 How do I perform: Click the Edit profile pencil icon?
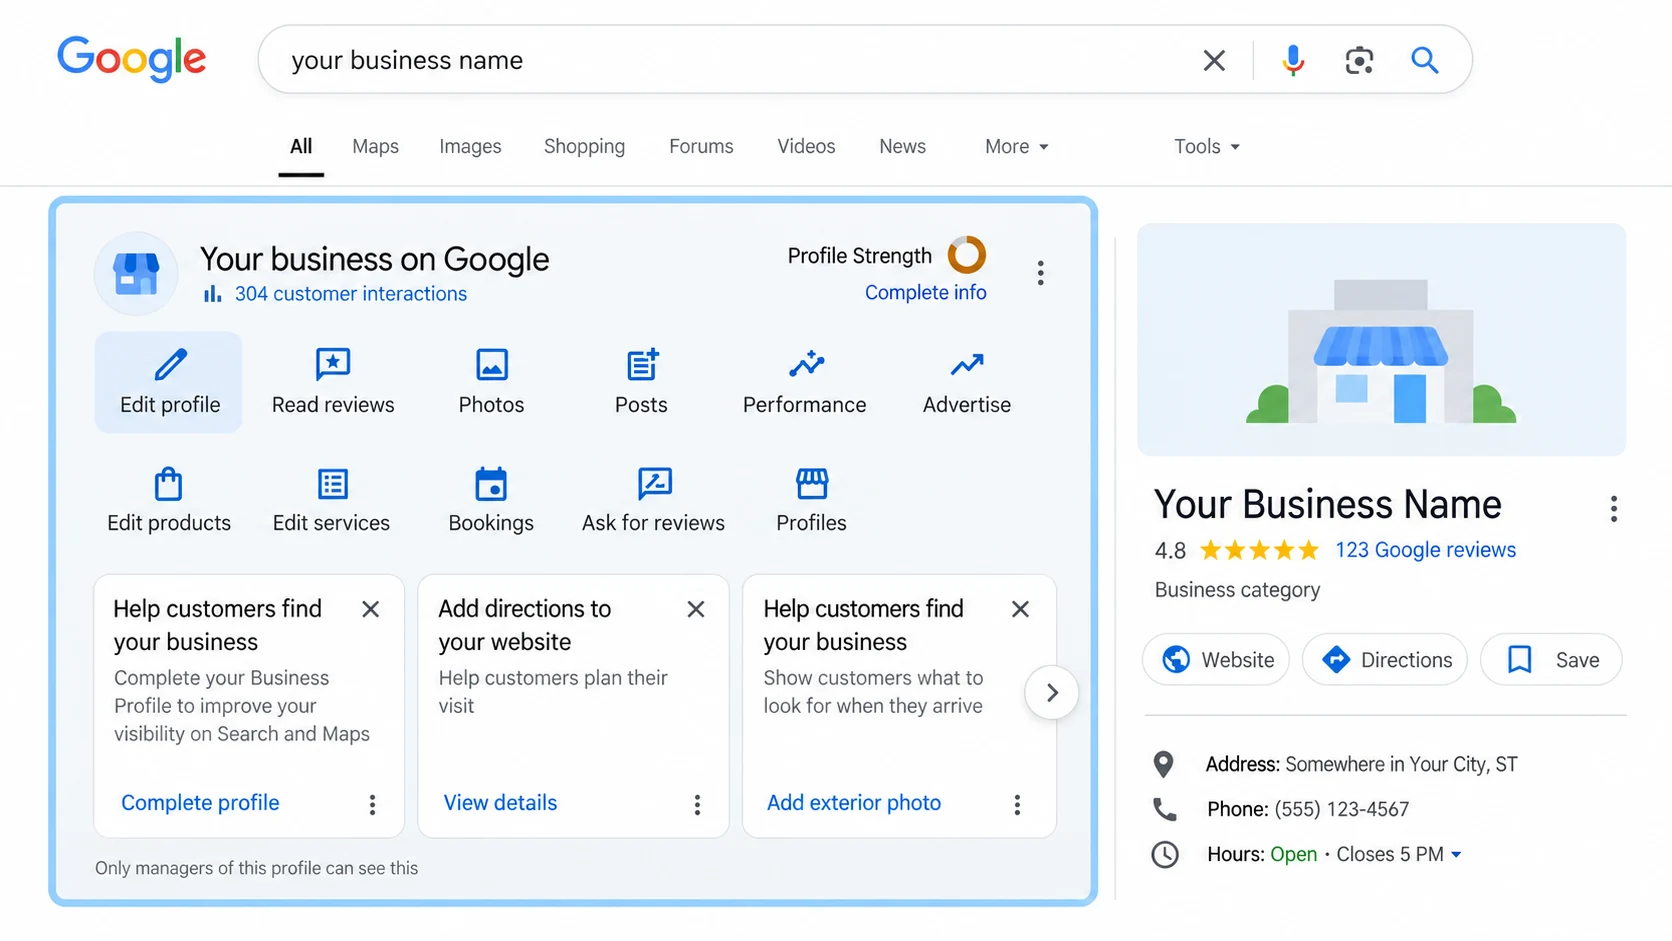[171, 364]
